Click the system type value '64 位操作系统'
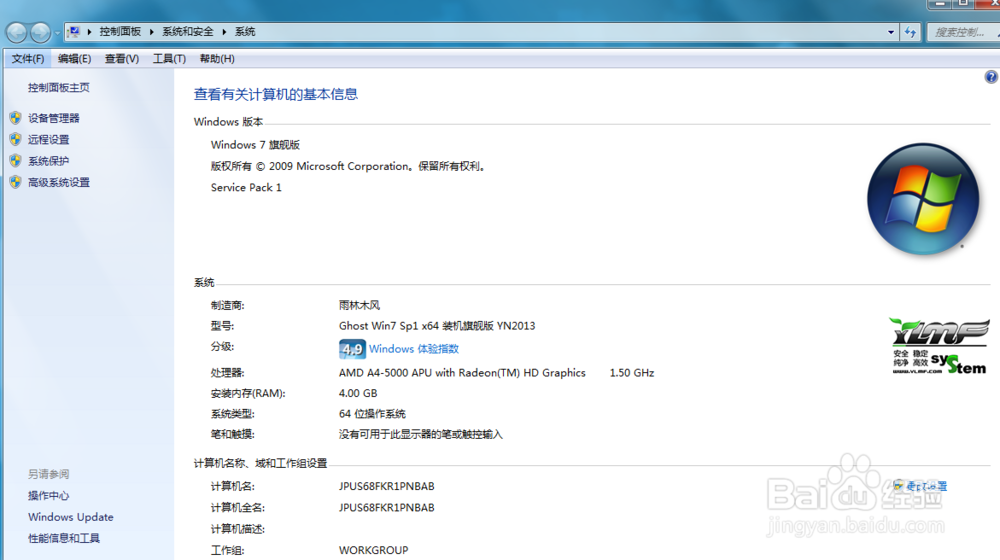Screen dimensions: 1000x560 [372, 414]
